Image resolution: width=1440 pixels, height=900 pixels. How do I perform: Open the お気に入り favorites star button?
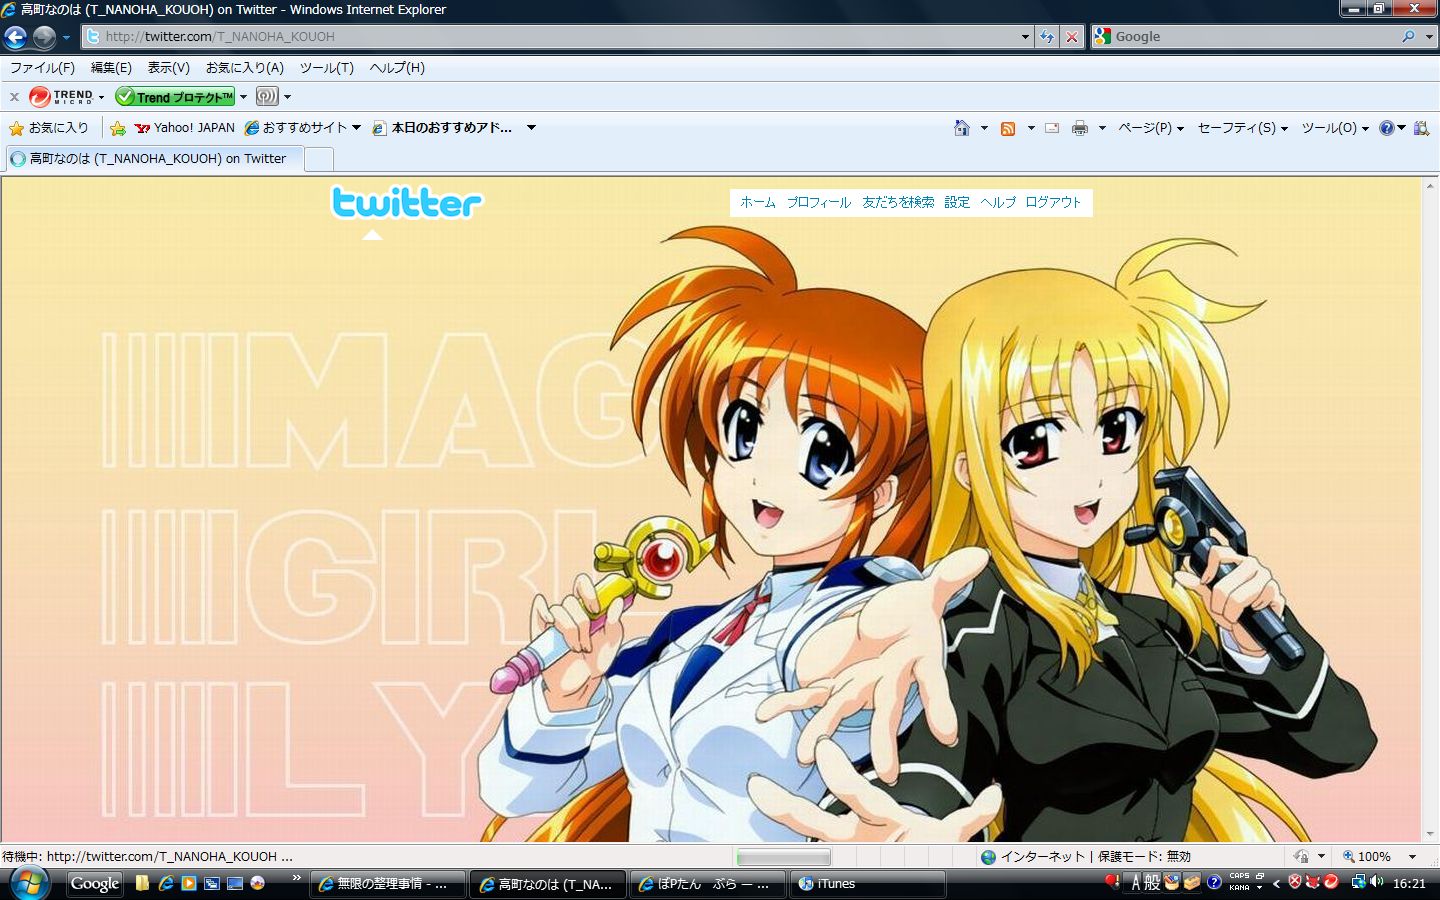[49, 128]
